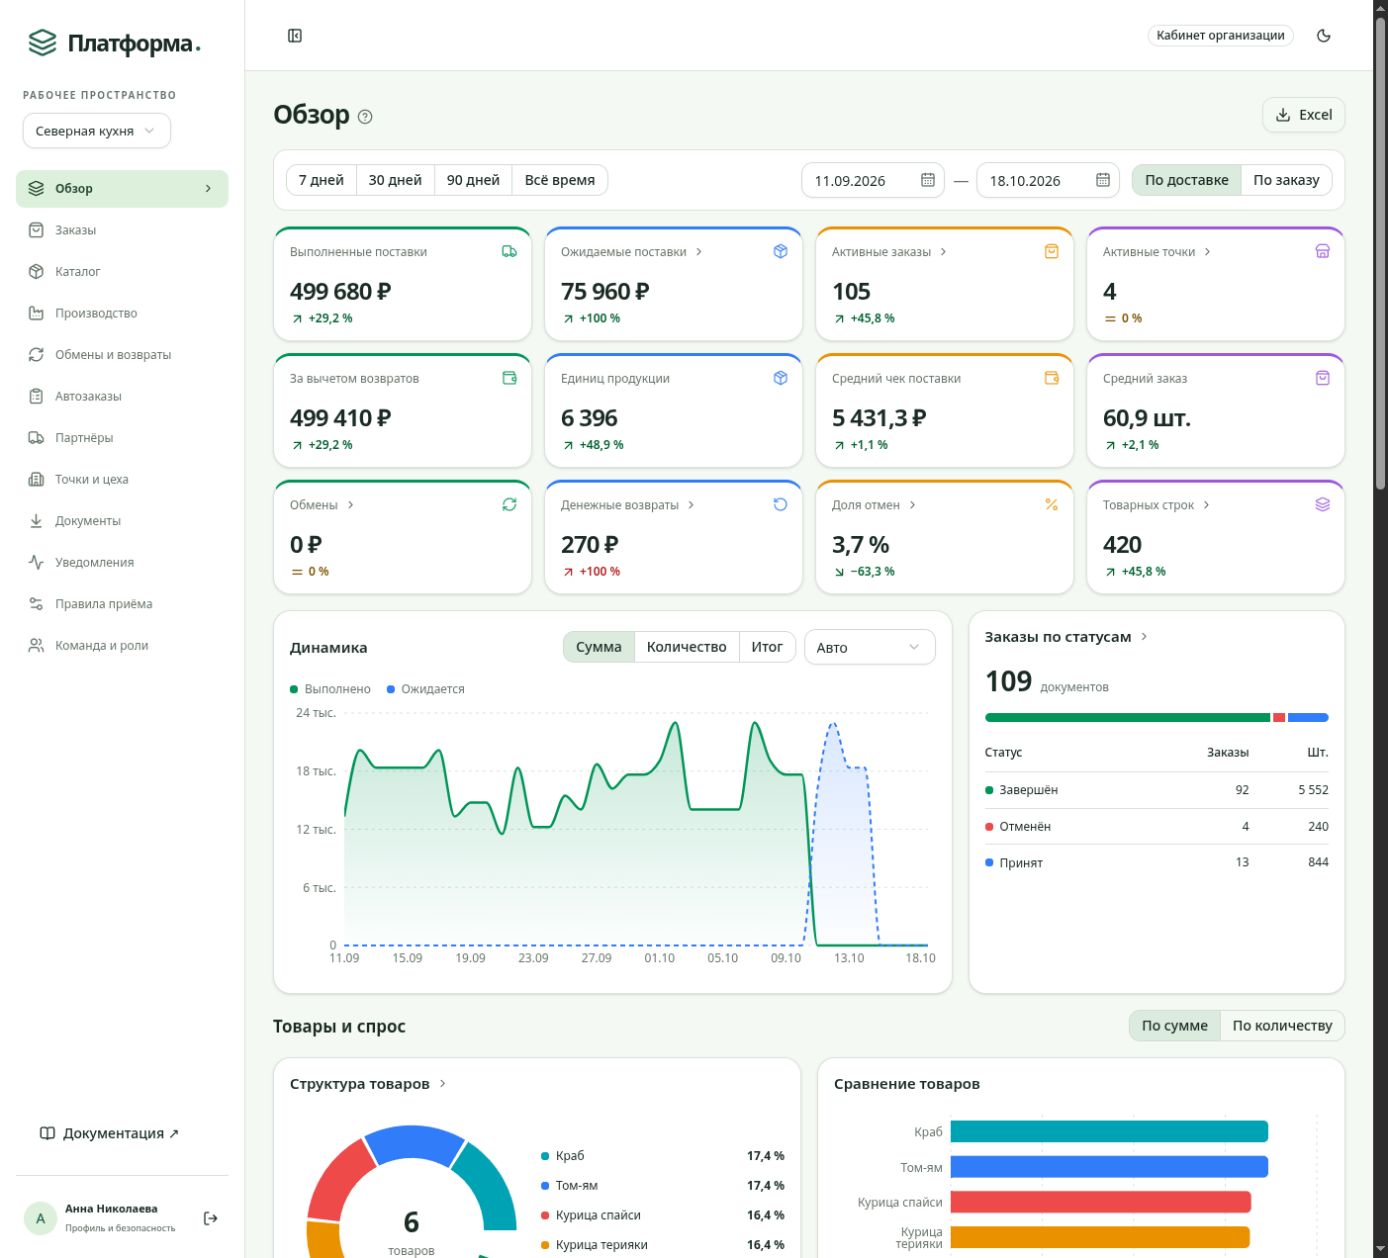This screenshot has width=1388, height=1258.
Task: Select the Количество chart mode
Action: pyautogui.click(x=686, y=647)
